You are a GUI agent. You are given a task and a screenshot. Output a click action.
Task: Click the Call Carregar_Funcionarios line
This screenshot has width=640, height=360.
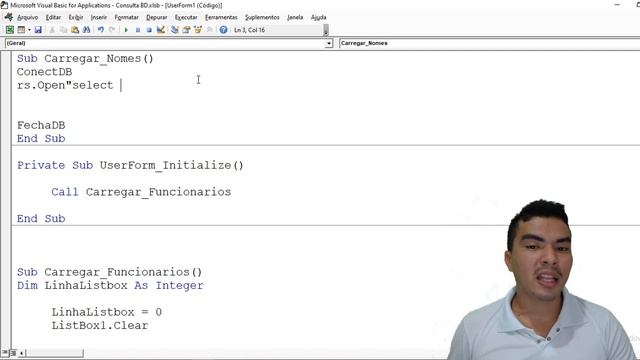click(x=141, y=192)
